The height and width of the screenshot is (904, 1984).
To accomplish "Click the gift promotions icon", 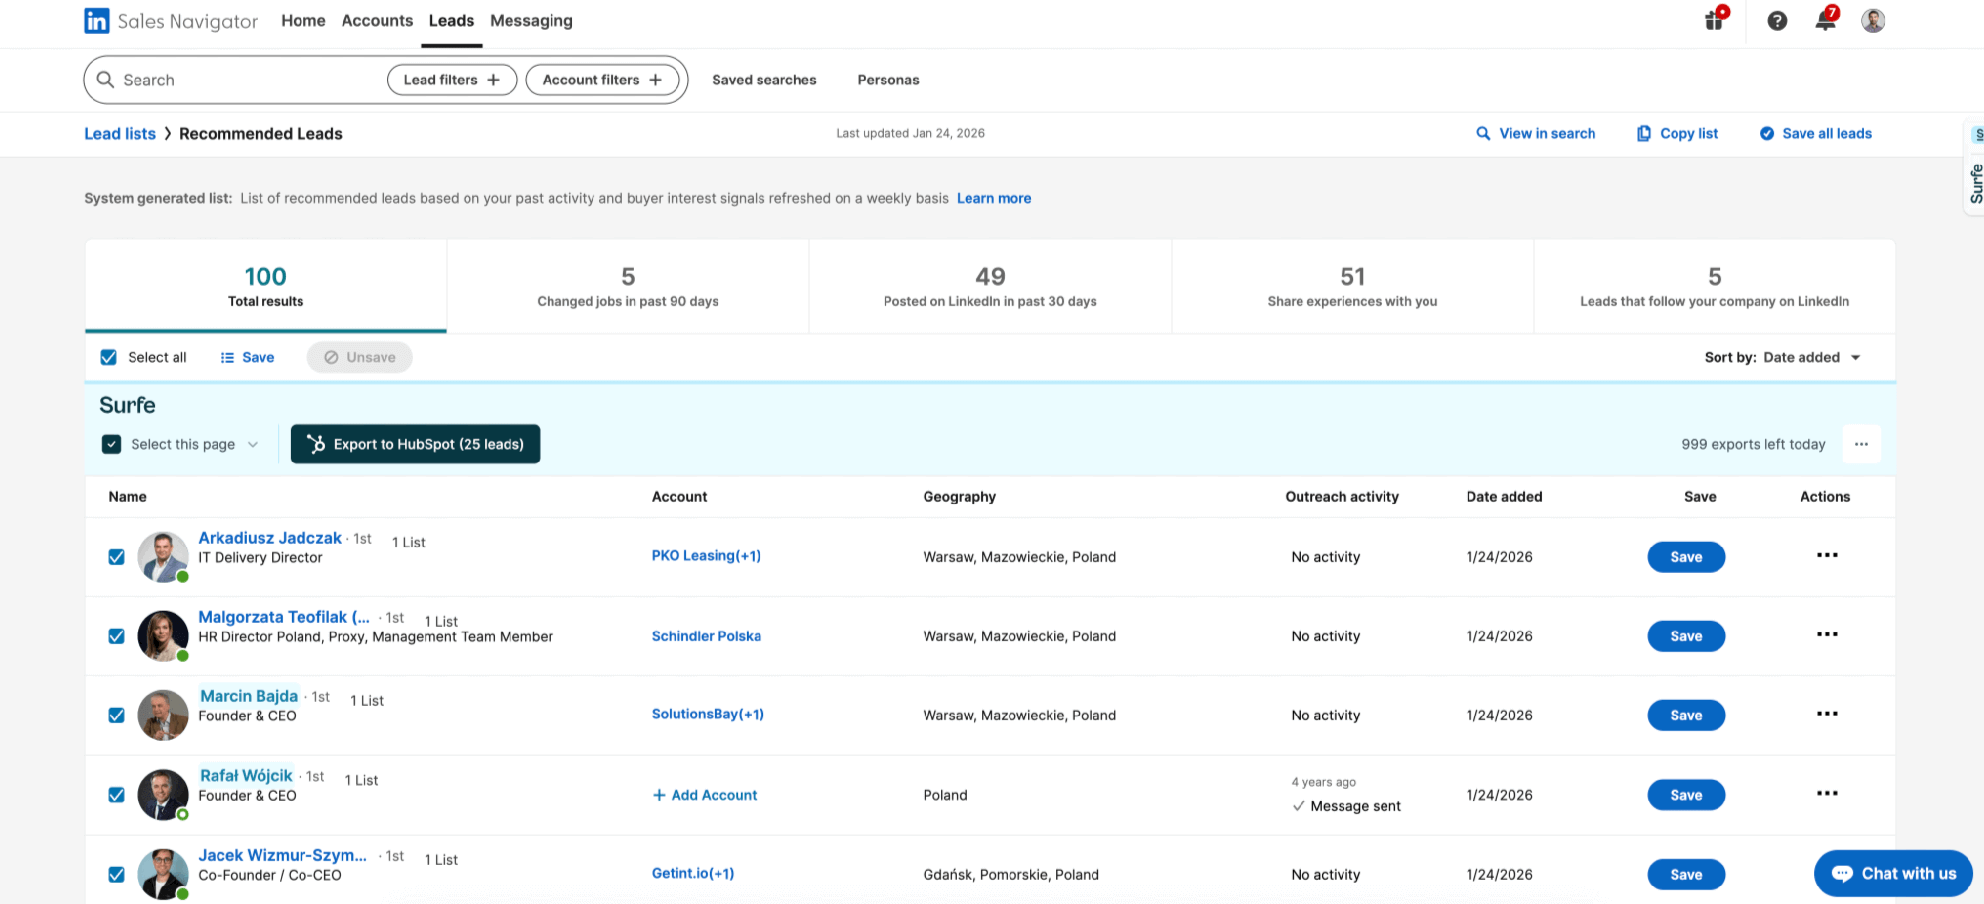I will [1713, 20].
